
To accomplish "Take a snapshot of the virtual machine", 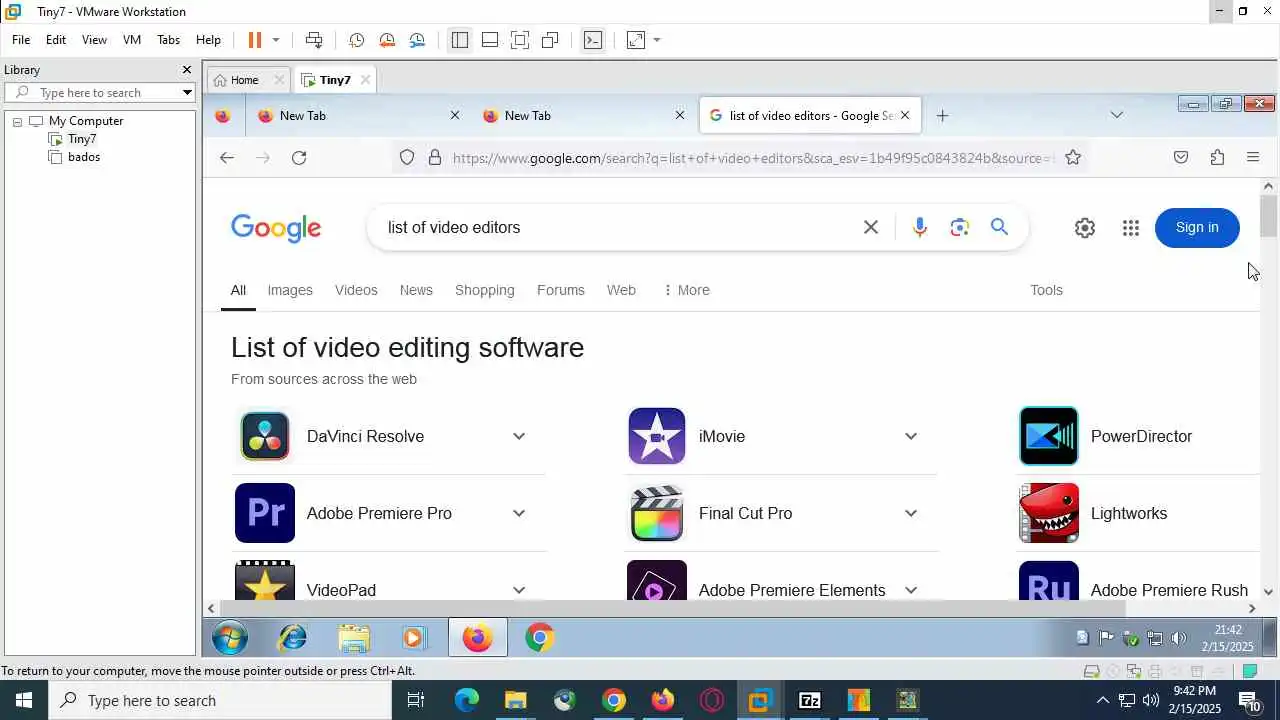I will coord(356,40).
